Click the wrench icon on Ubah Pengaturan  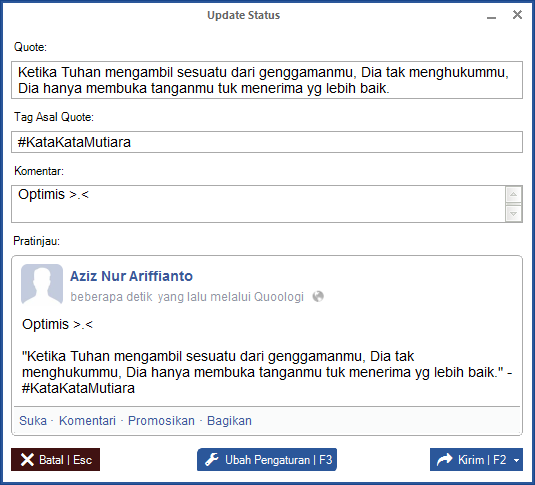pyautogui.click(x=212, y=459)
